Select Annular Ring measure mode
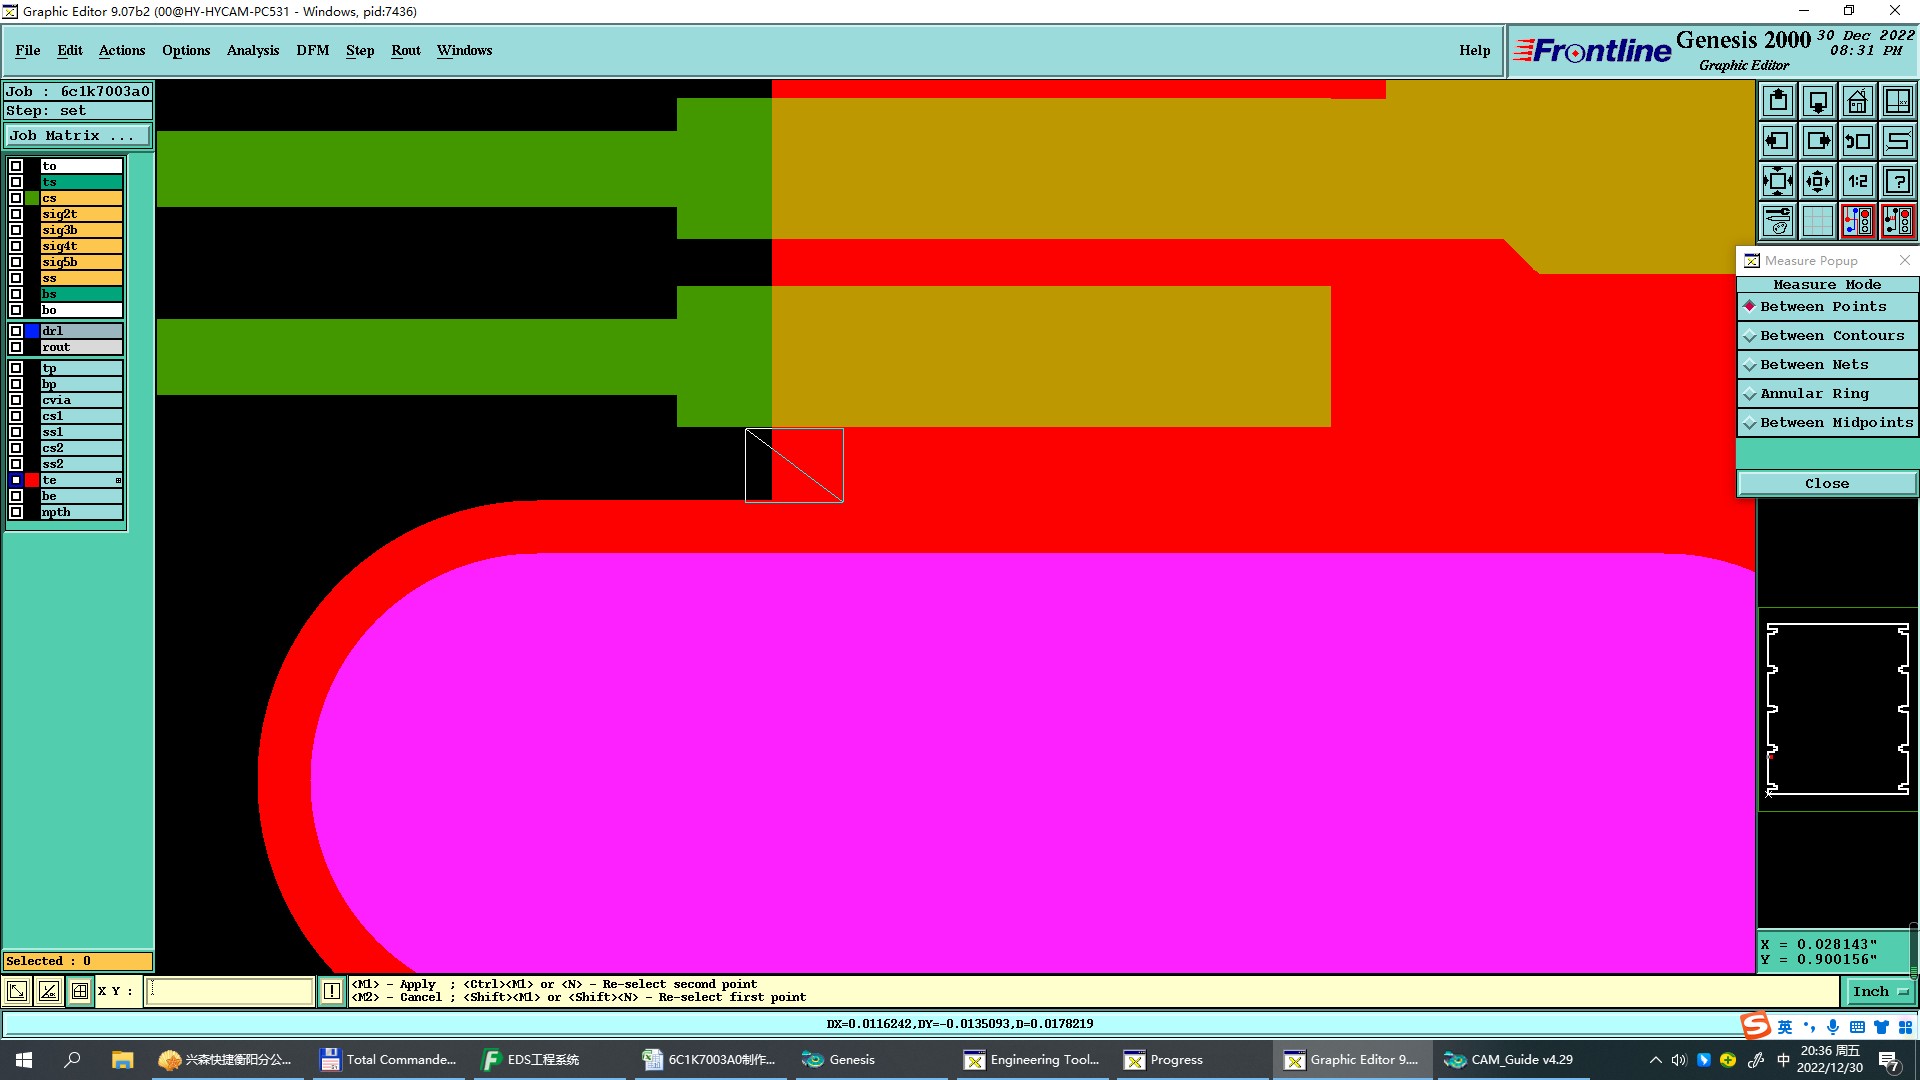Image resolution: width=1920 pixels, height=1080 pixels. 1813,394
